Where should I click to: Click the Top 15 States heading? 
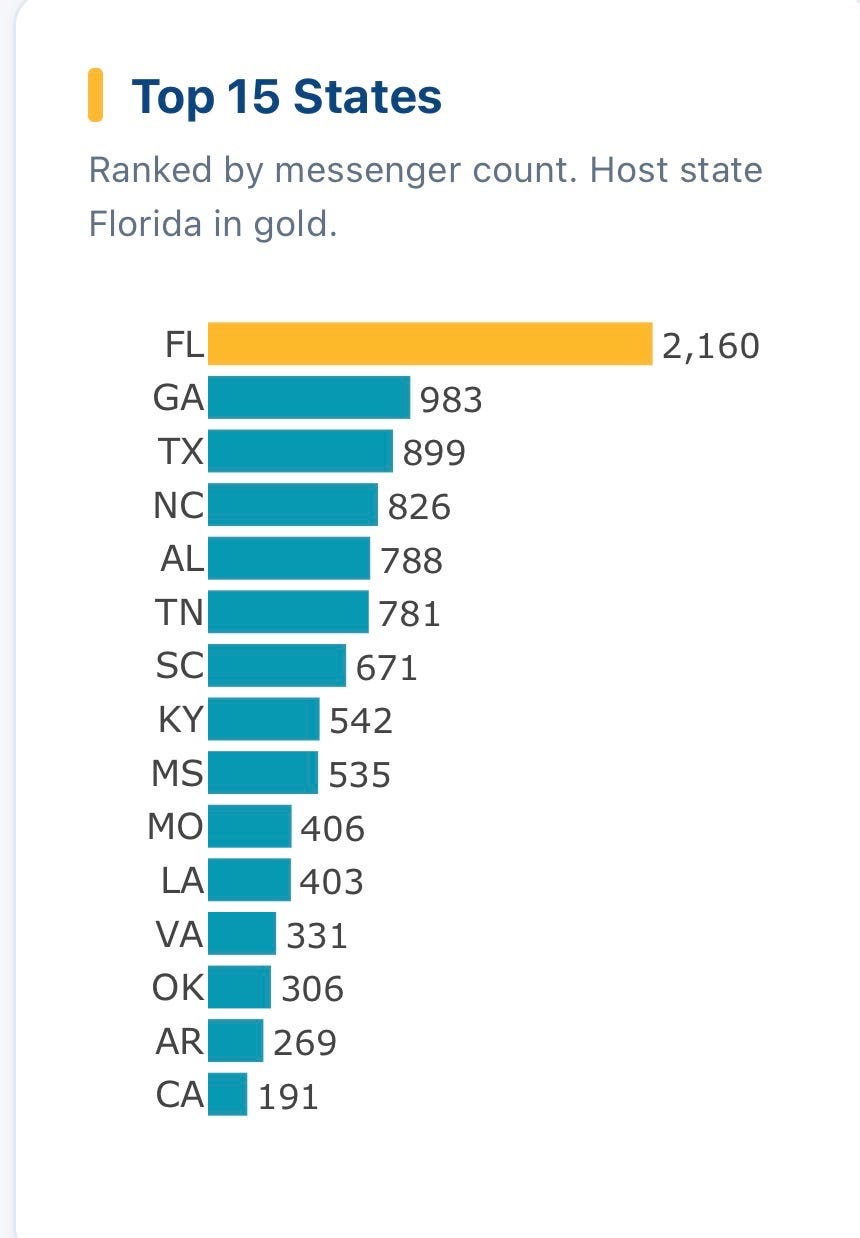click(287, 97)
